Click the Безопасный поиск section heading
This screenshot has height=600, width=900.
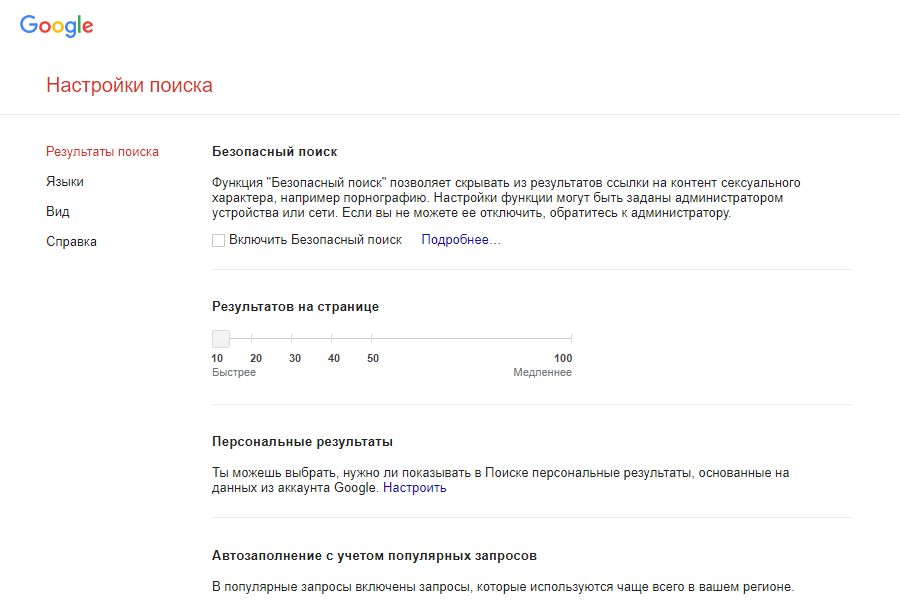point(275,152)
